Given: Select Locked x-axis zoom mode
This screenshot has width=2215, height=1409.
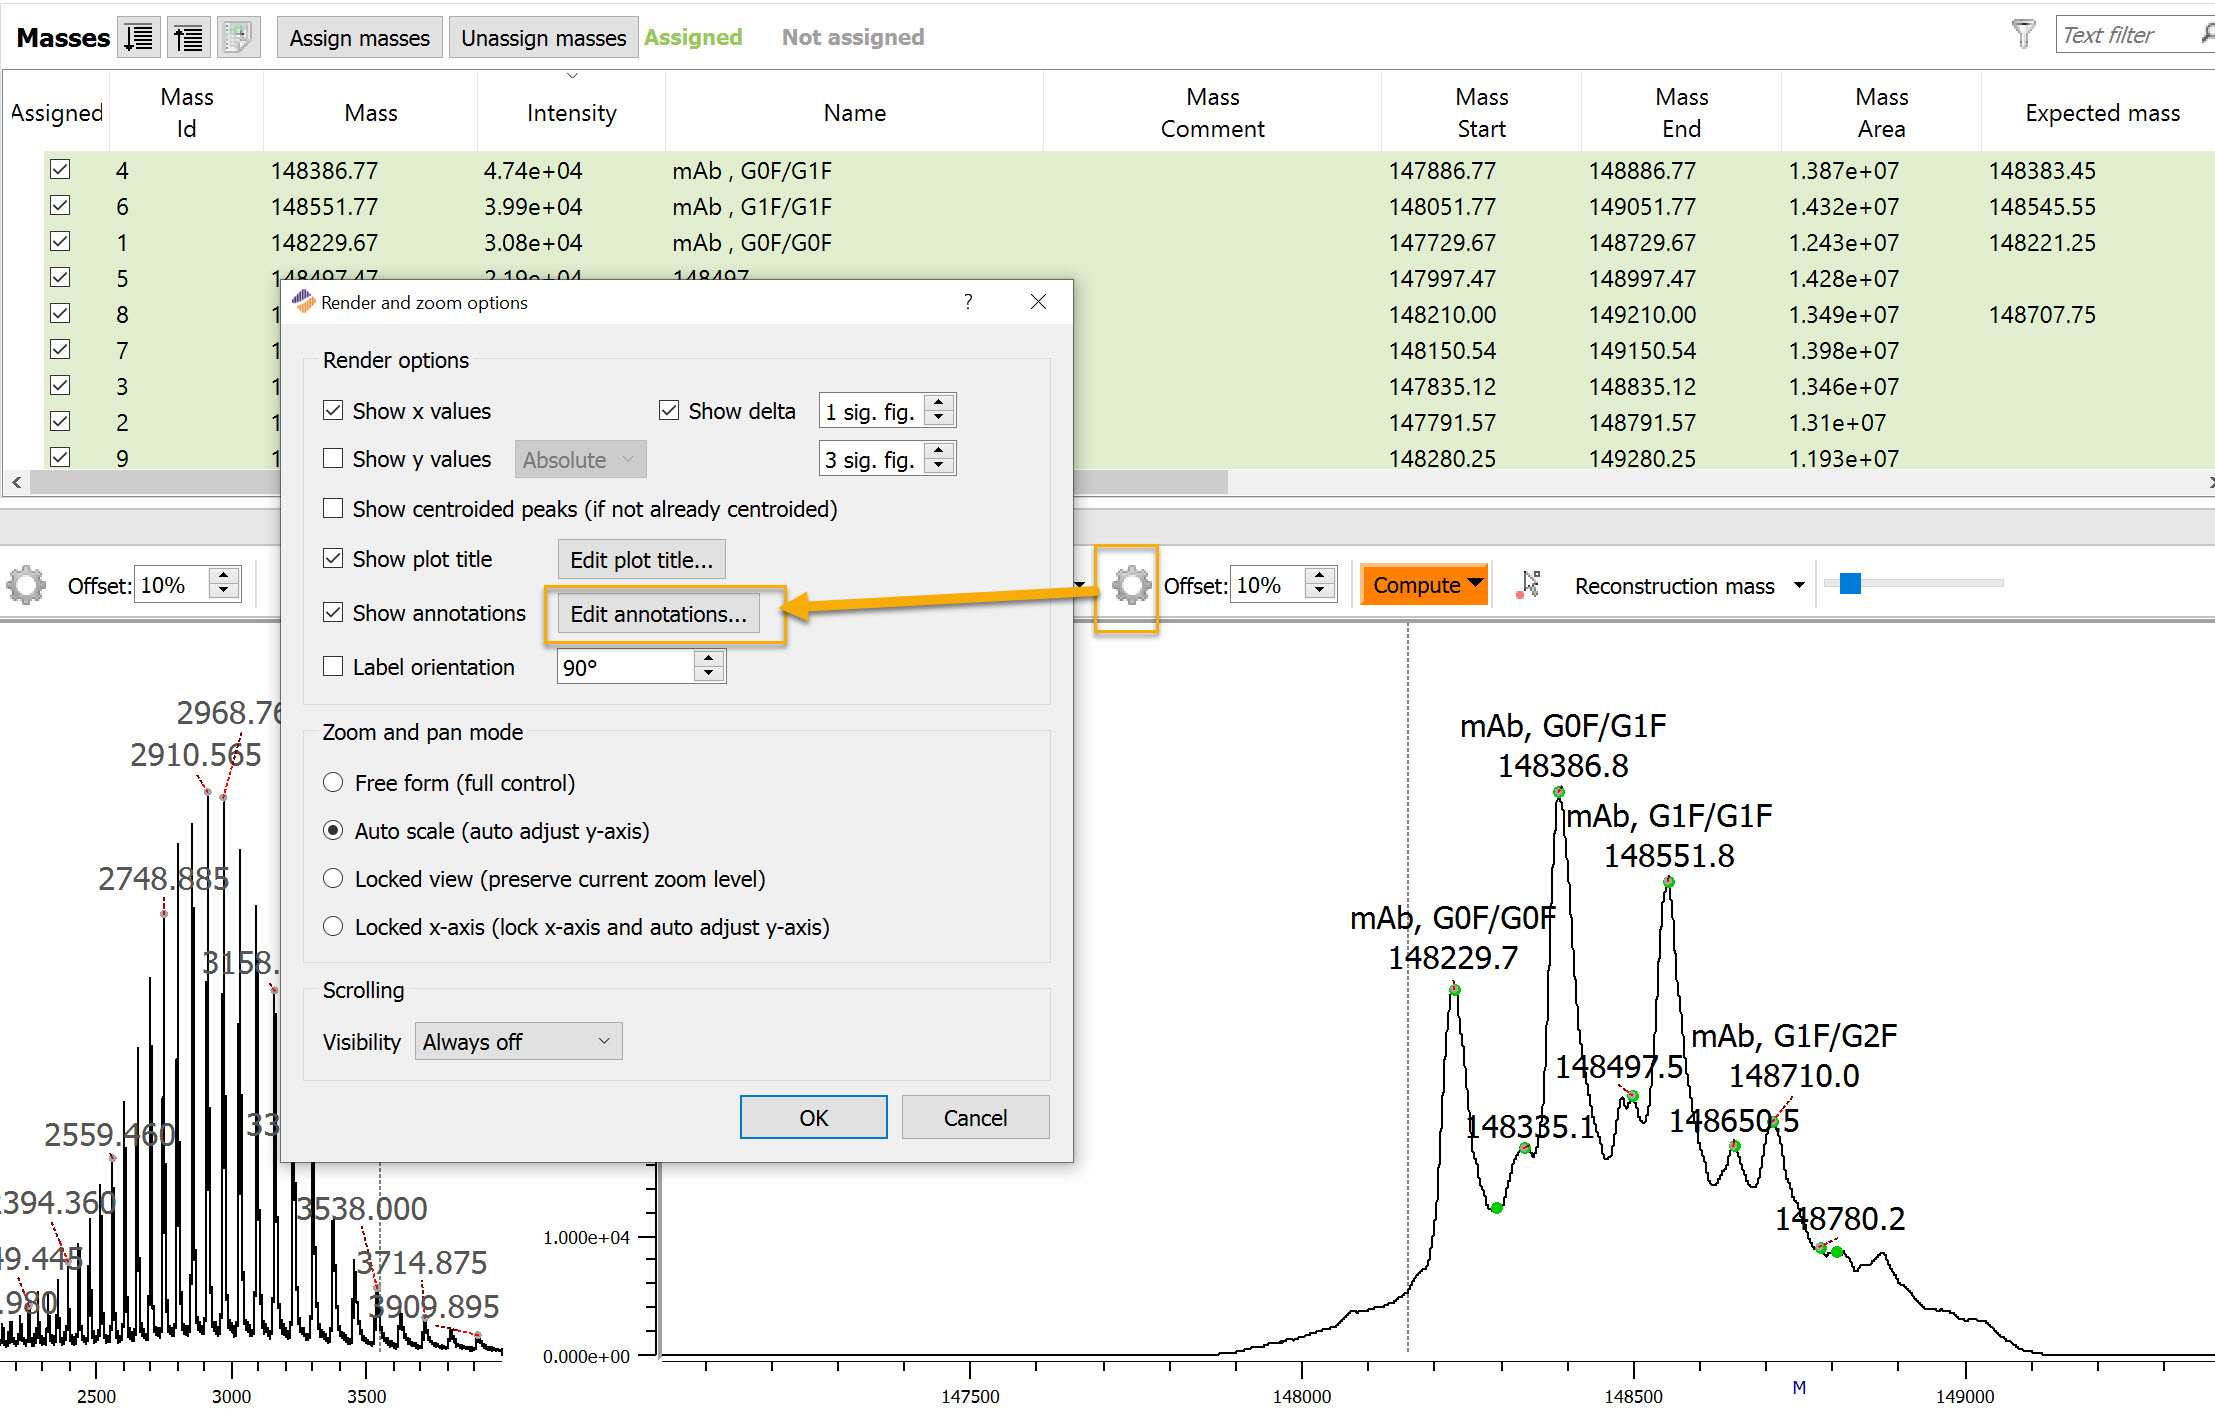Looking at the screenshot, I should point(333,927).
